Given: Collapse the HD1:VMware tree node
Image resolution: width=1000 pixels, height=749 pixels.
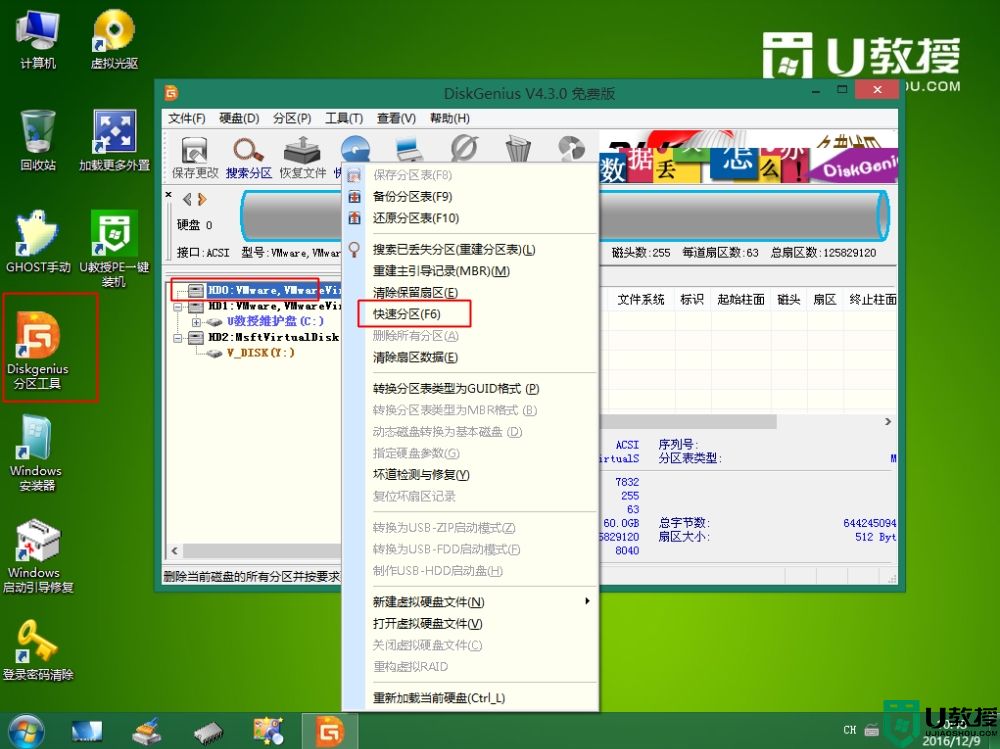Looking at the screenshot, I should tap(178, 307).
